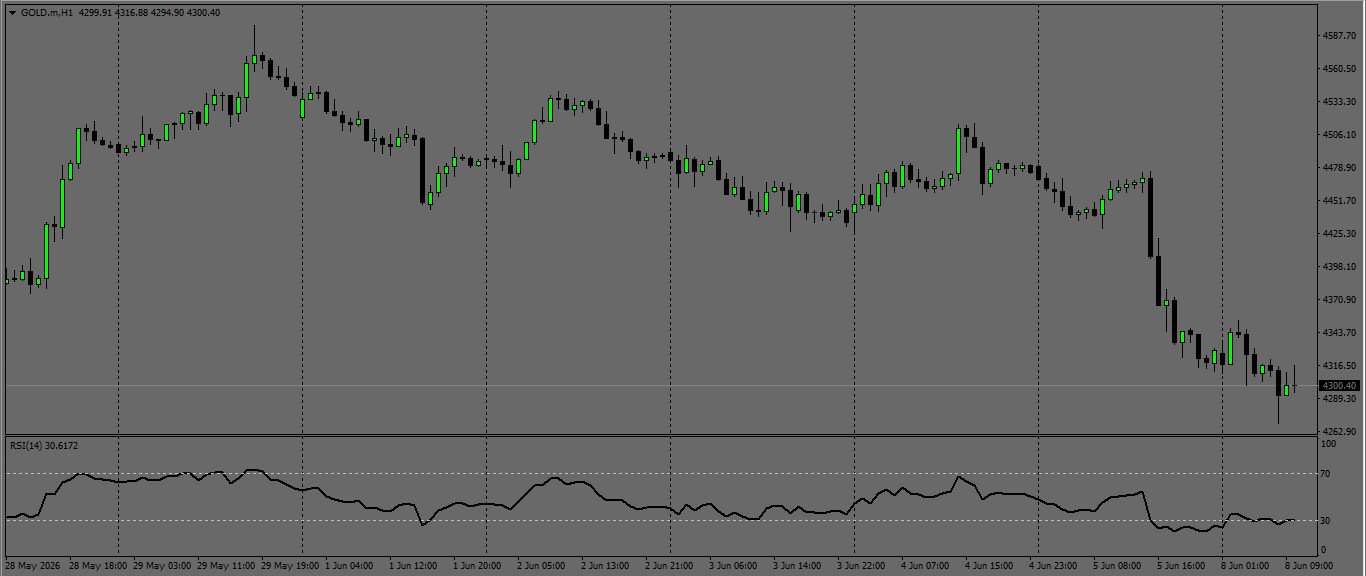
Task: Click price level 4451.70 on price axis
Action: coord(1338,201)
